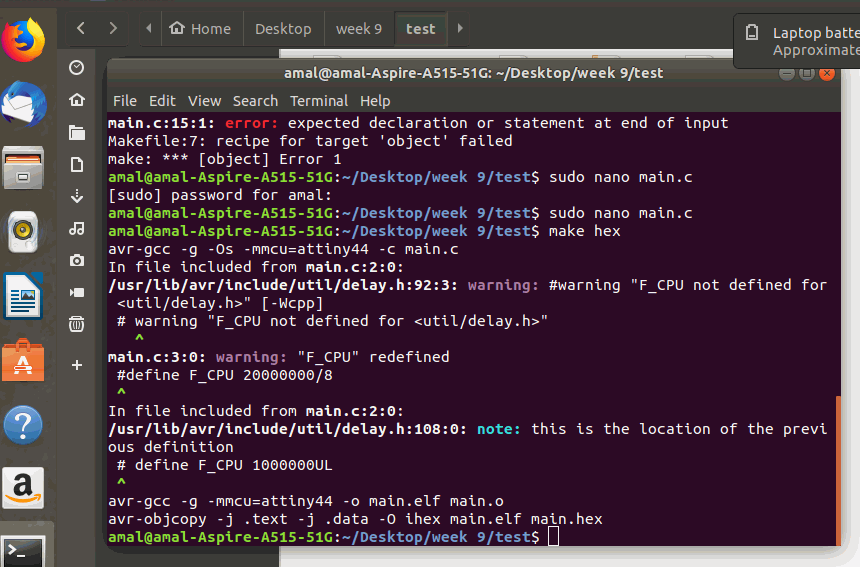Click "# define F_CPU 1000000UL" line
Screen dimensions: 860x567
pyautogui.click(x=225, y=465)
